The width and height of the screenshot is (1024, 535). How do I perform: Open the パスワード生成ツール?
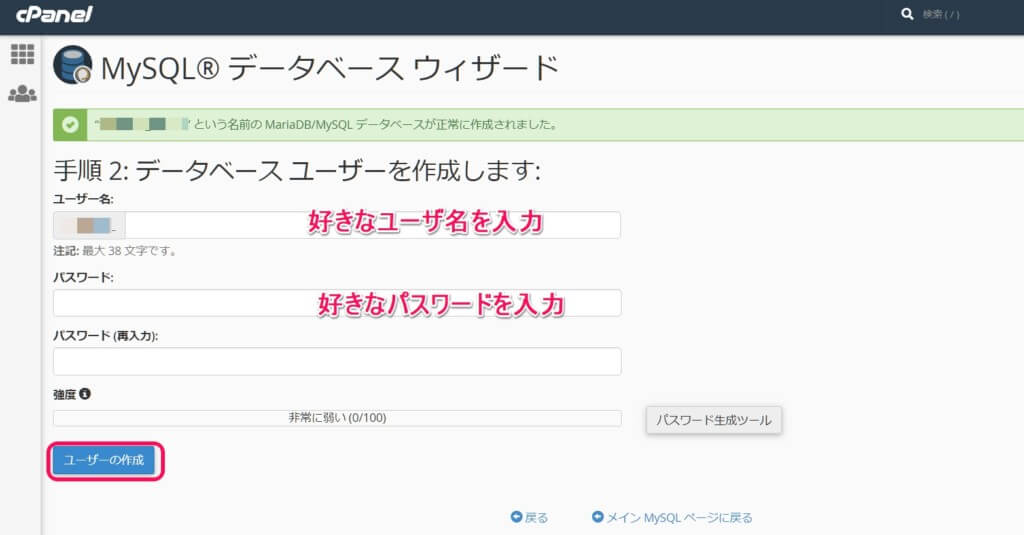[x=713, y=420]
